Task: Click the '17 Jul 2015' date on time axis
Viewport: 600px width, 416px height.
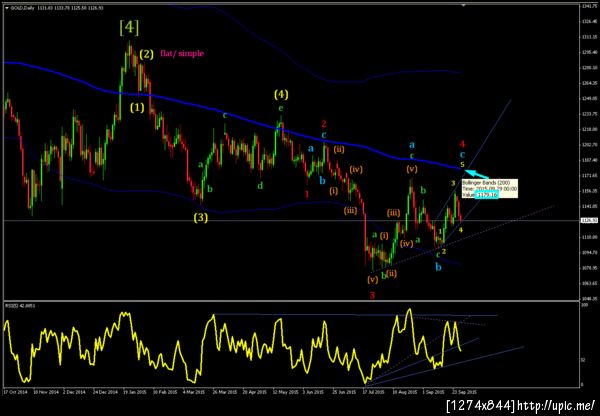Action: click(373, 392)
